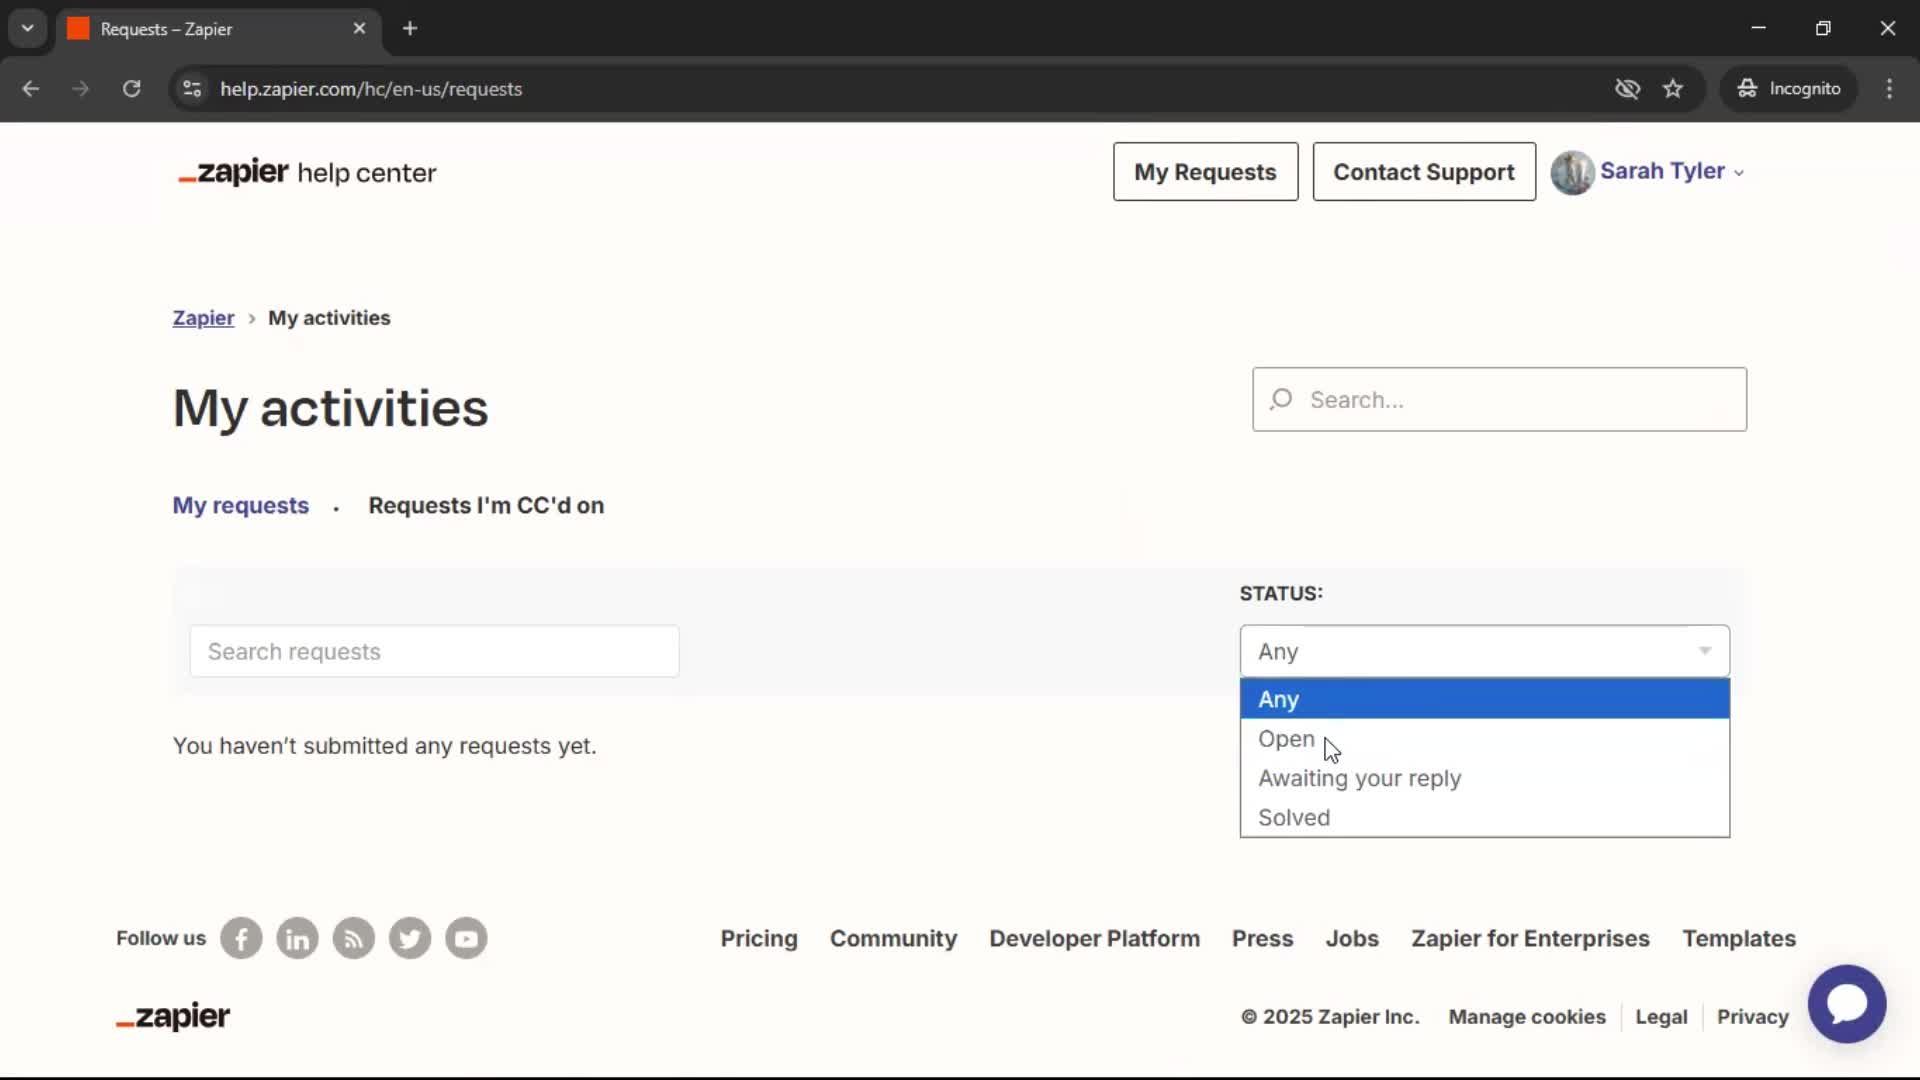
Task: Click 'You haven't submitted any requests yet' text
Action: pos(384,746)
